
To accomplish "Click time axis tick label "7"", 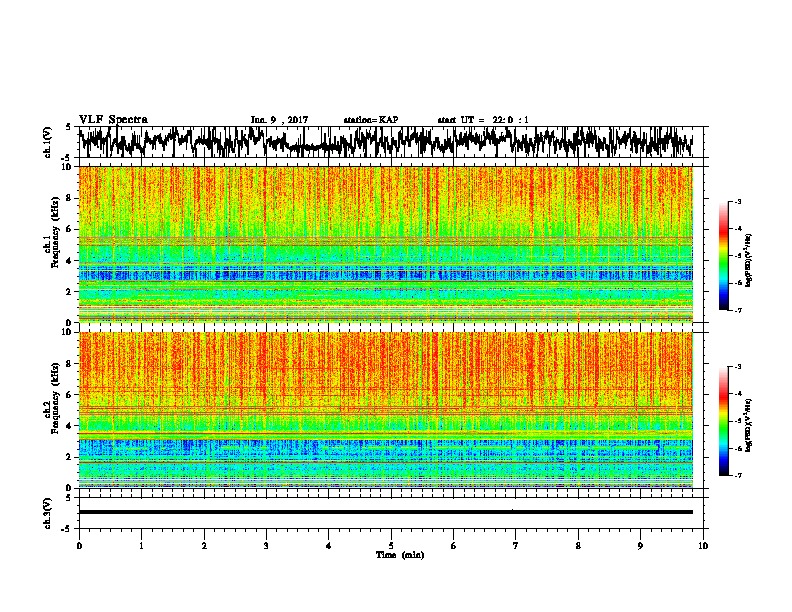I will [516, 546].
